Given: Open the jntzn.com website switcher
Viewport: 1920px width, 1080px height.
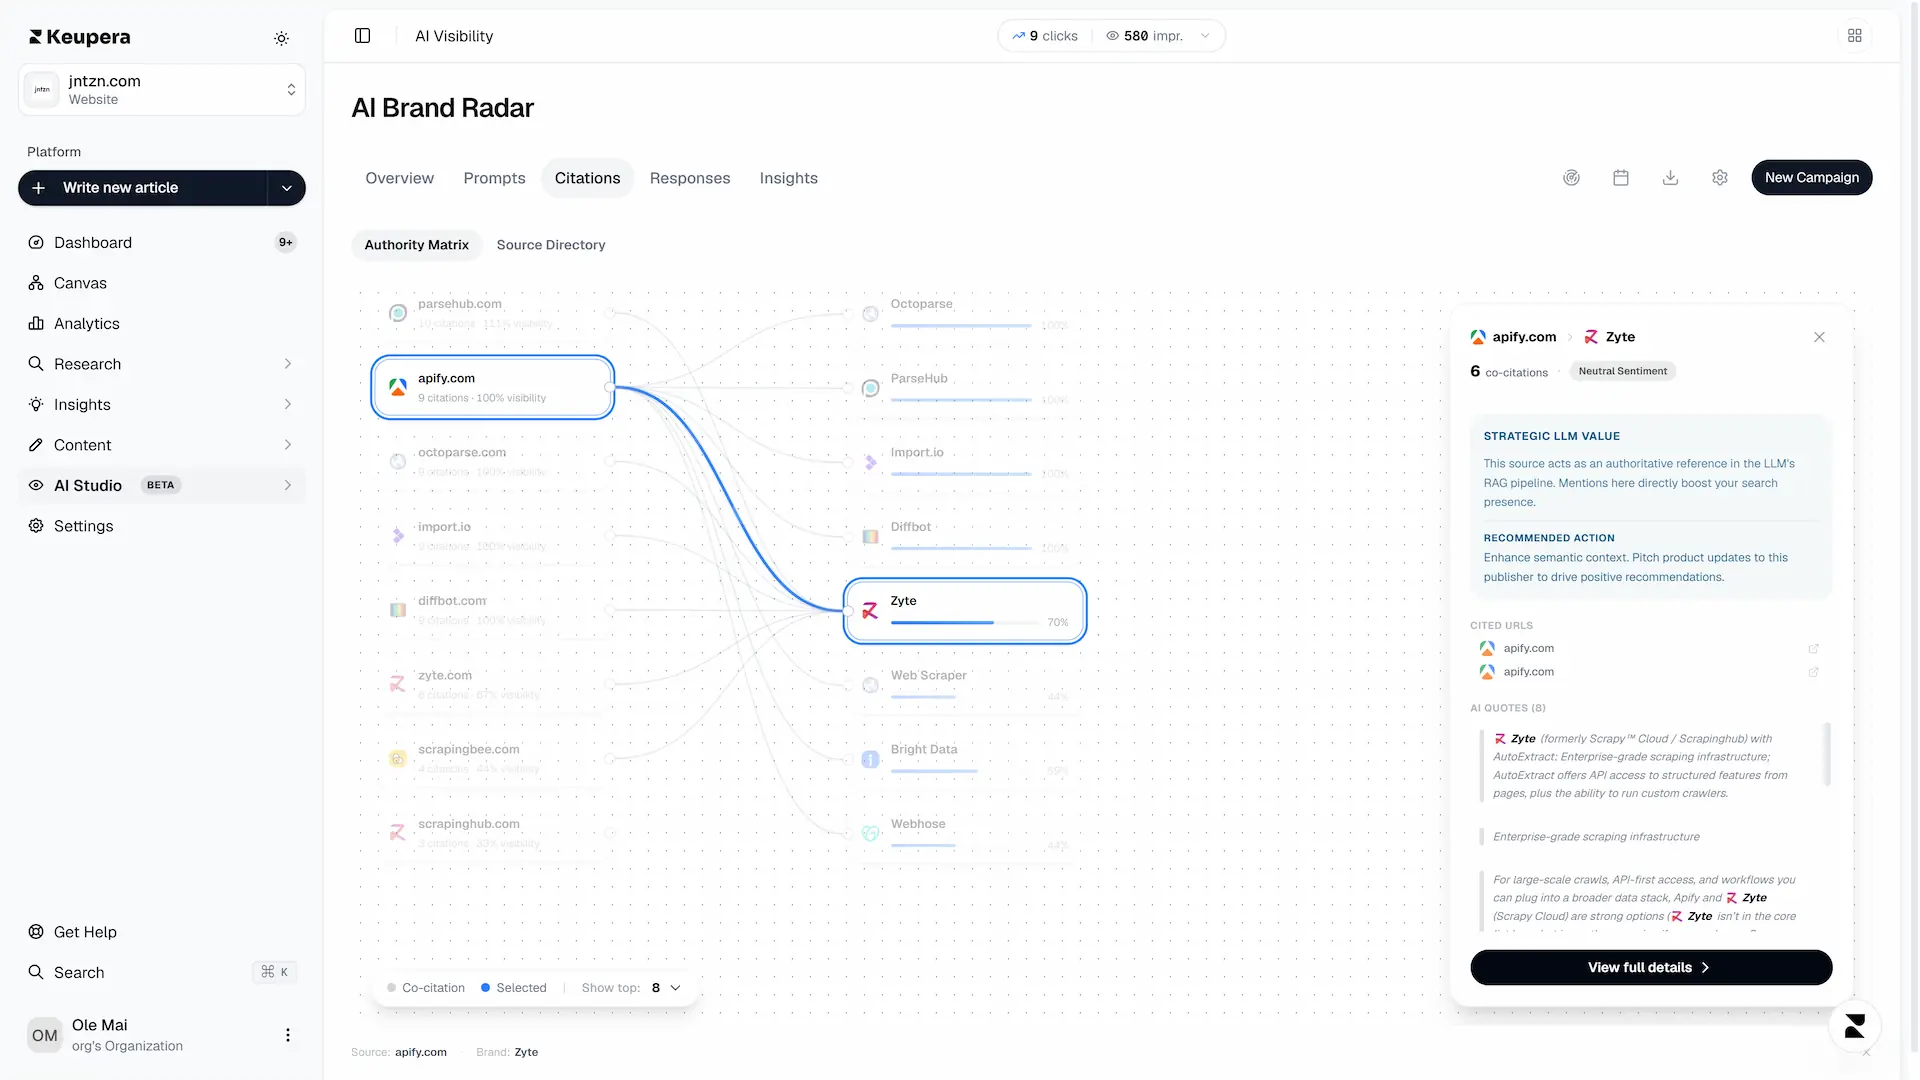Looking at the screenshot, I should [x=161, y=90].
